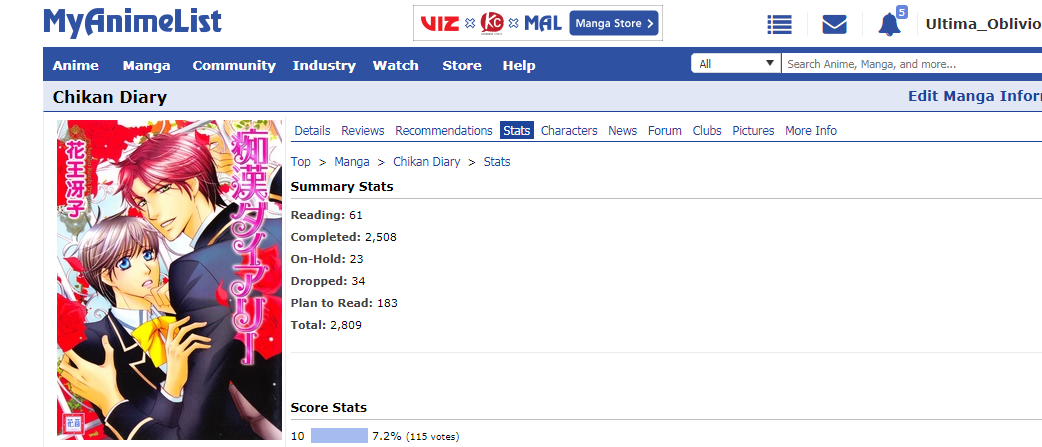The height and width of the screenshot is (447, 1042).
Task: Open the Manga menu in navbar
Action: [x=146, y=65]
